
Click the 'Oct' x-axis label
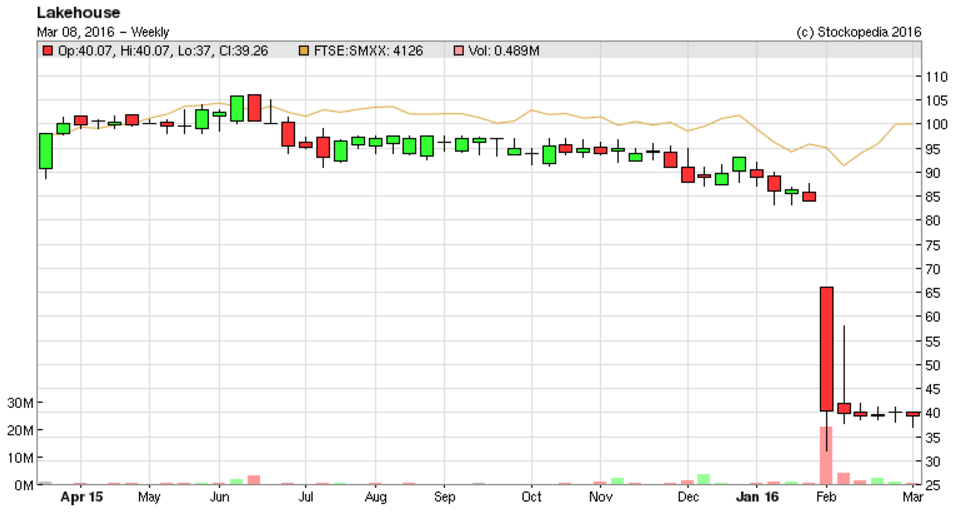tap(532, 497)
